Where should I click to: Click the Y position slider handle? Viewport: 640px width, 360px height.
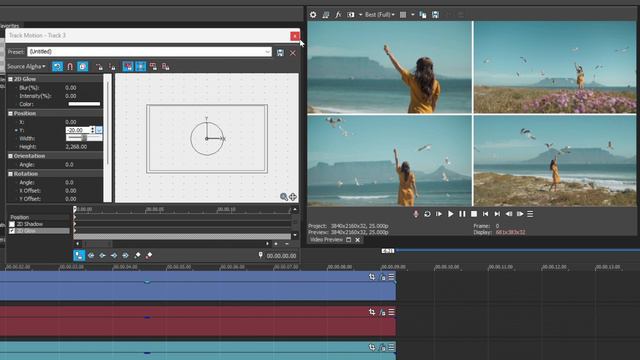tap(84, 138)
